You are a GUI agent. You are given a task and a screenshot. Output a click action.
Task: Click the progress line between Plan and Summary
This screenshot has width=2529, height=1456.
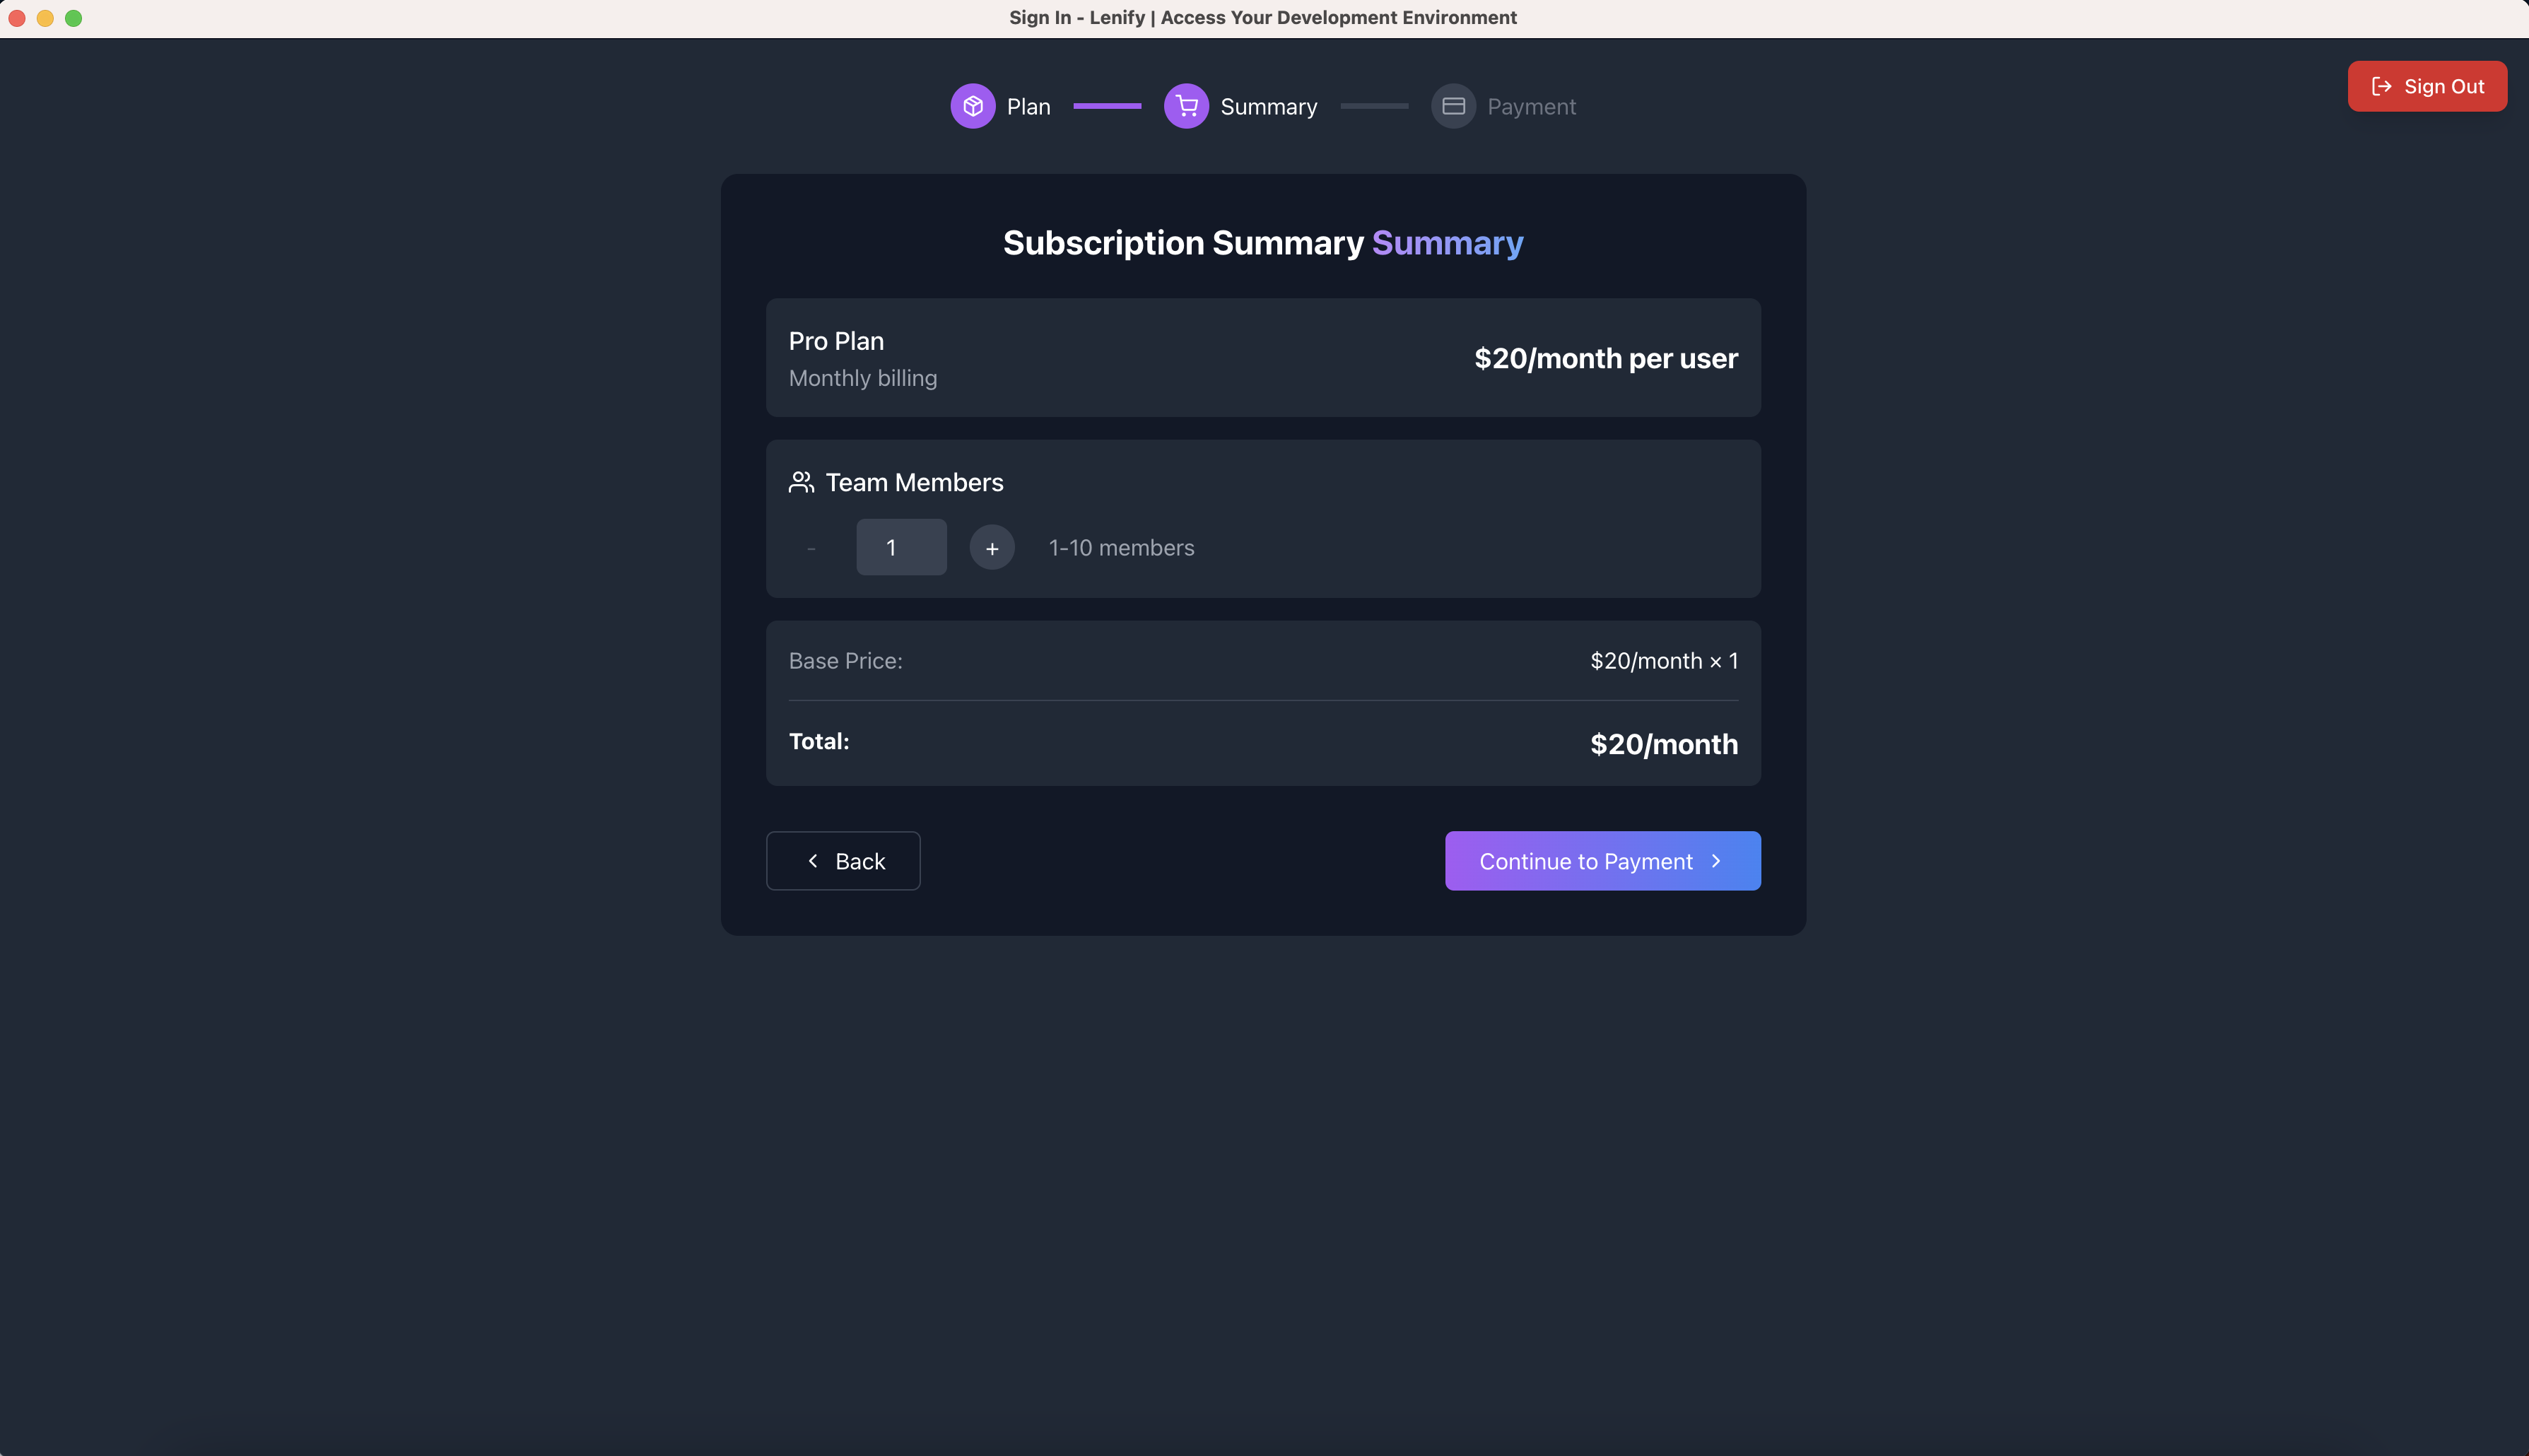1106,105
